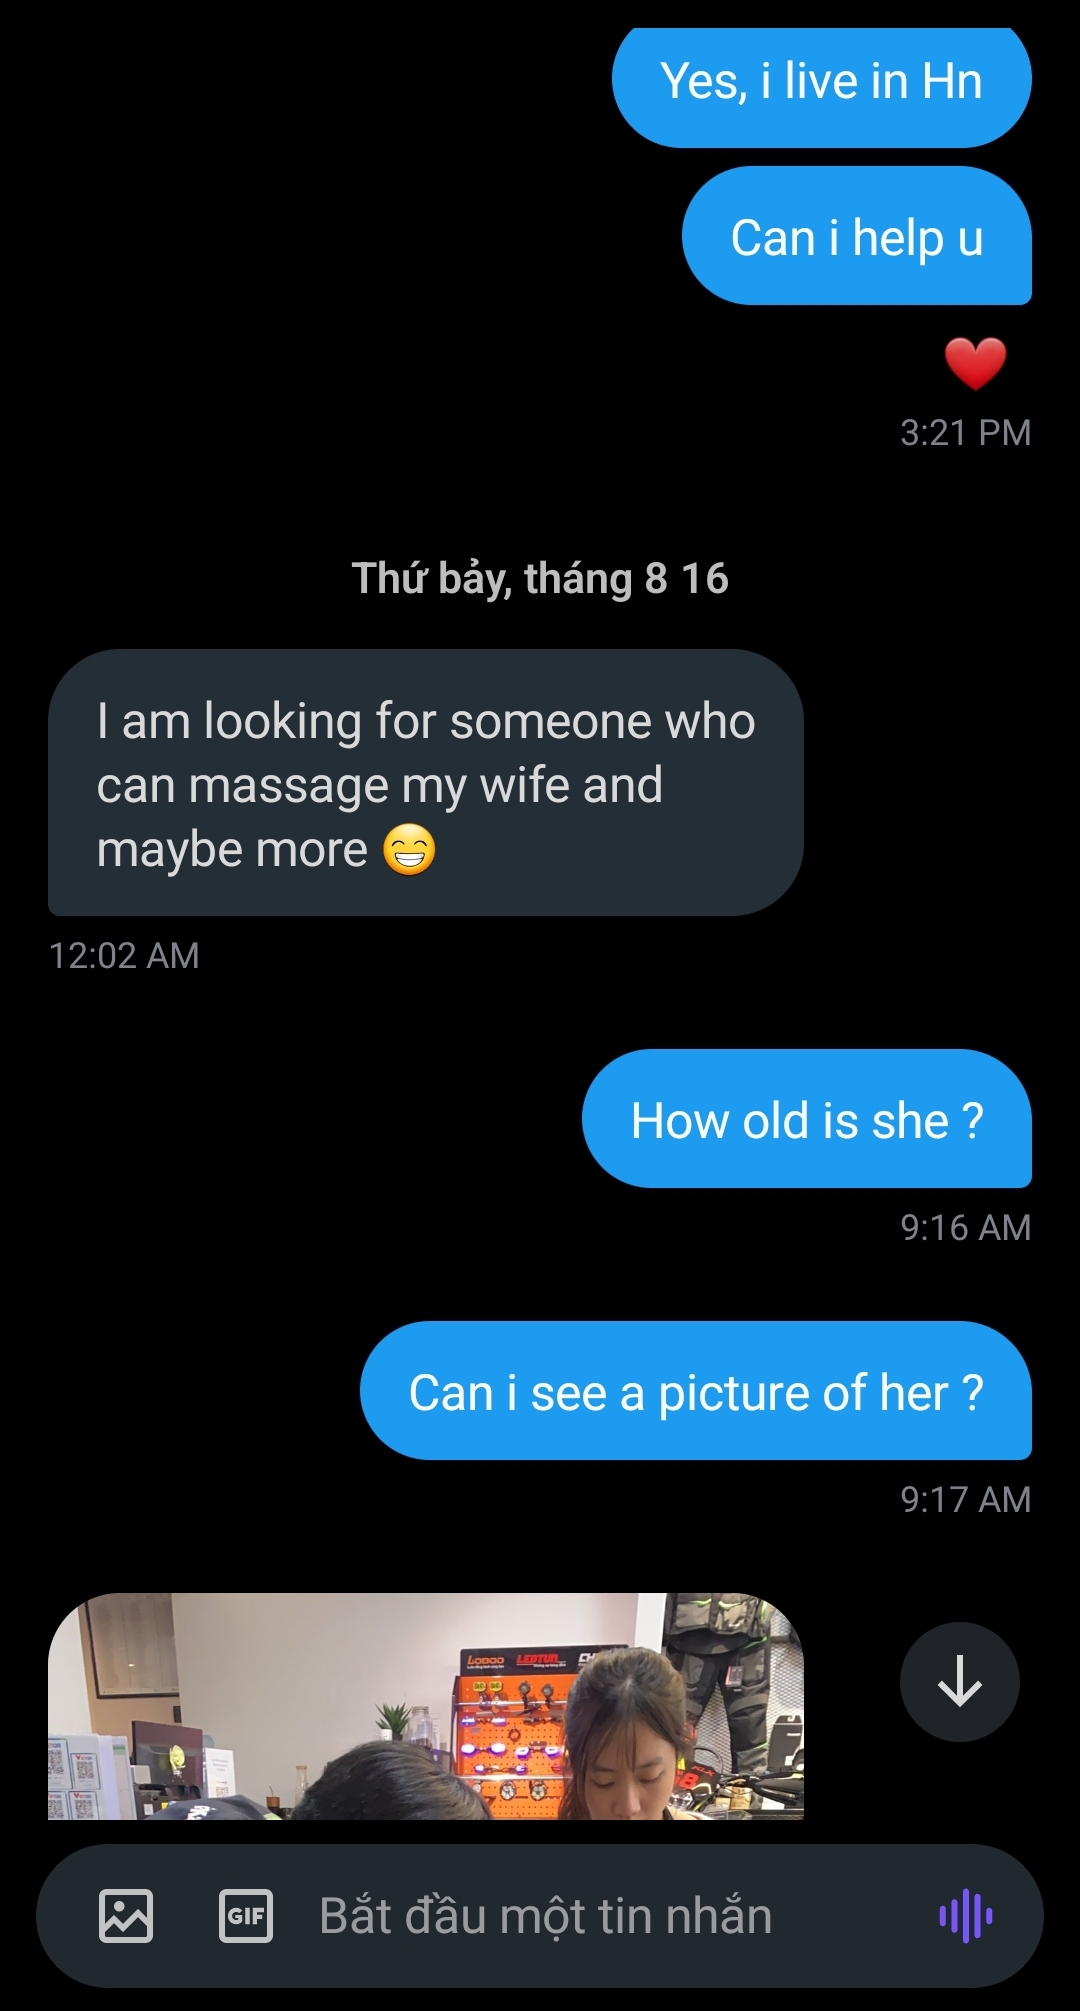This screenshot has width=1080, height=2011.
Task: Select "Can i see a picture" message
Action: [x=695, y=1391]
